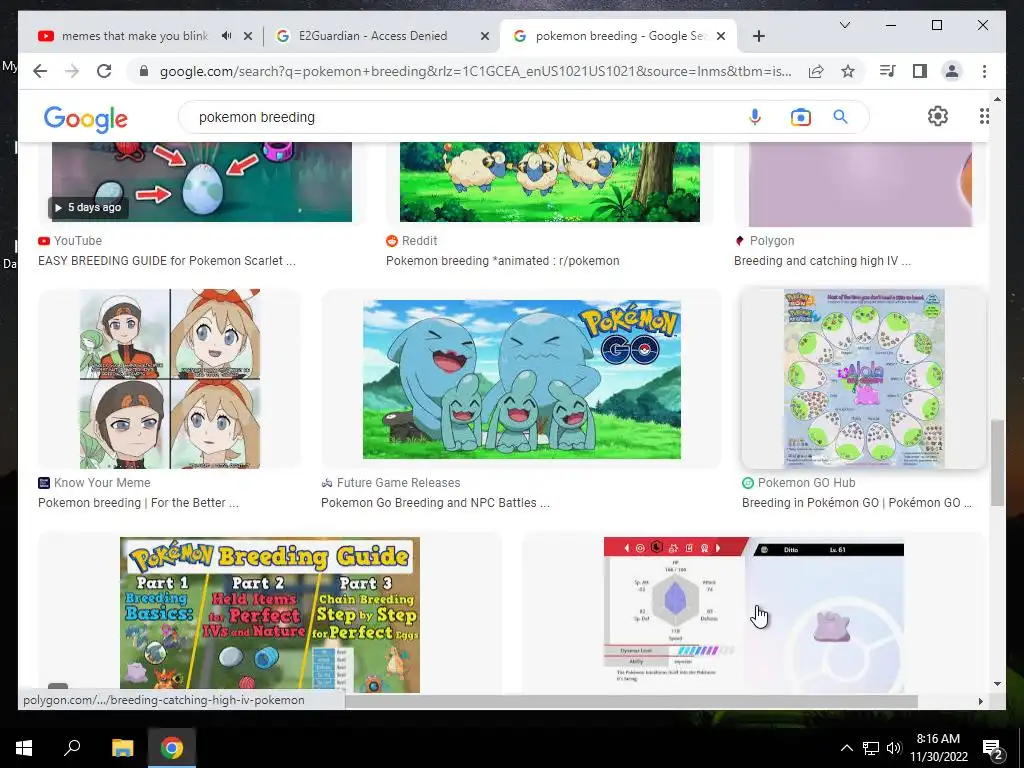View site information via lock icon
Image resolution: width=1024 pixels, height=768 pixels.
144,71
